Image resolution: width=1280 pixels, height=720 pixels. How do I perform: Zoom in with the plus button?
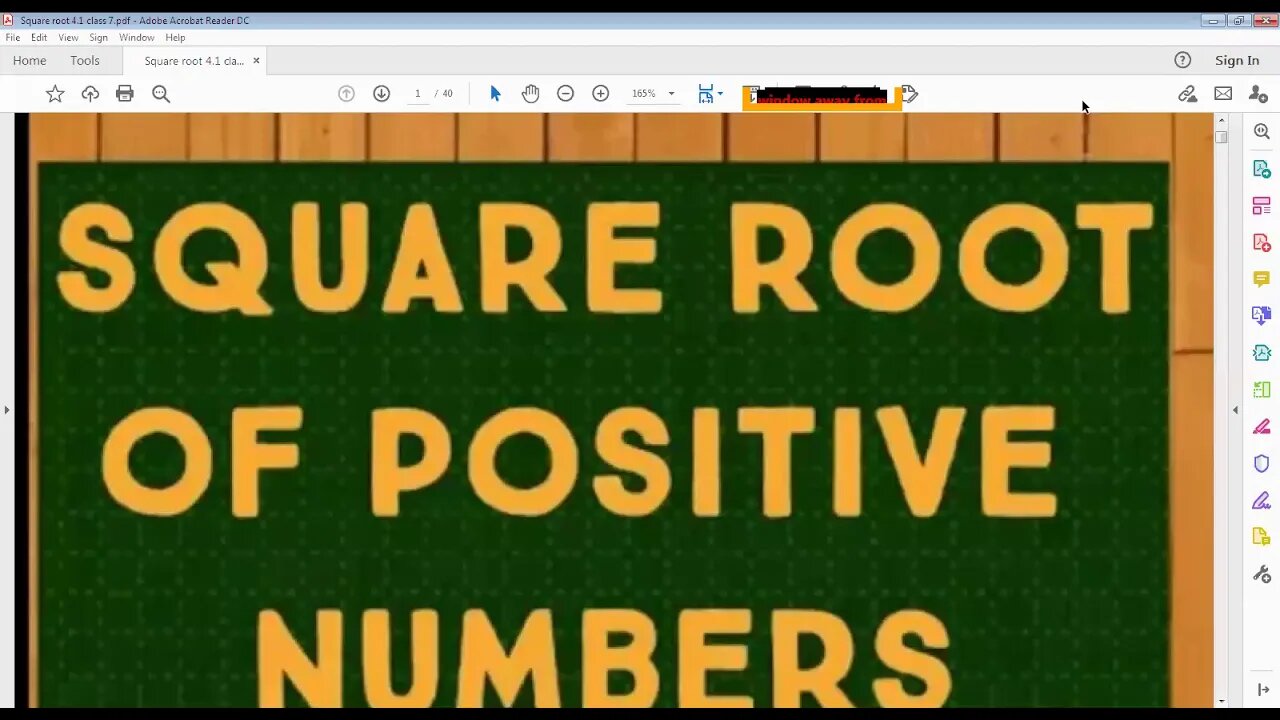600,93
